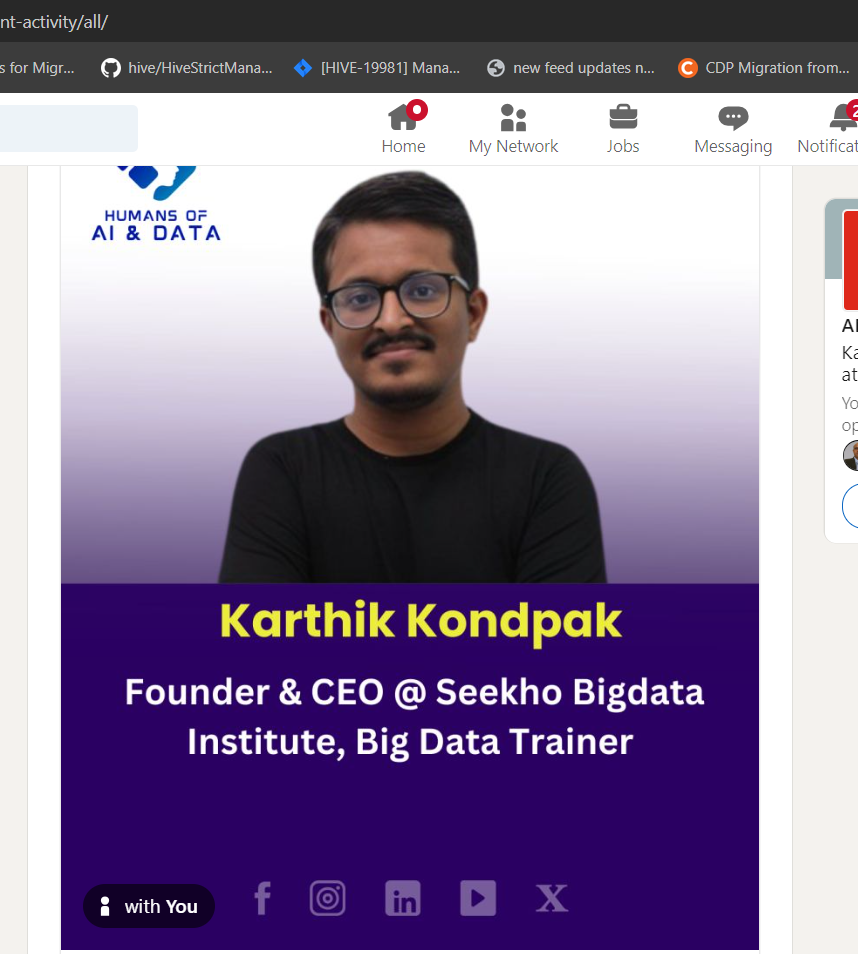
Task: Open the My Network page
Action: coord(514,129)
